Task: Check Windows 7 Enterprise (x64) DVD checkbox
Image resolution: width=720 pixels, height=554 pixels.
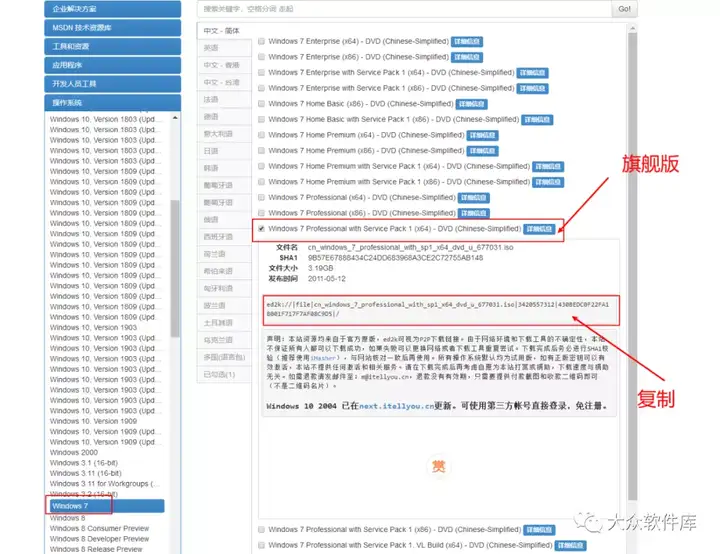Action: click(261, 41)
